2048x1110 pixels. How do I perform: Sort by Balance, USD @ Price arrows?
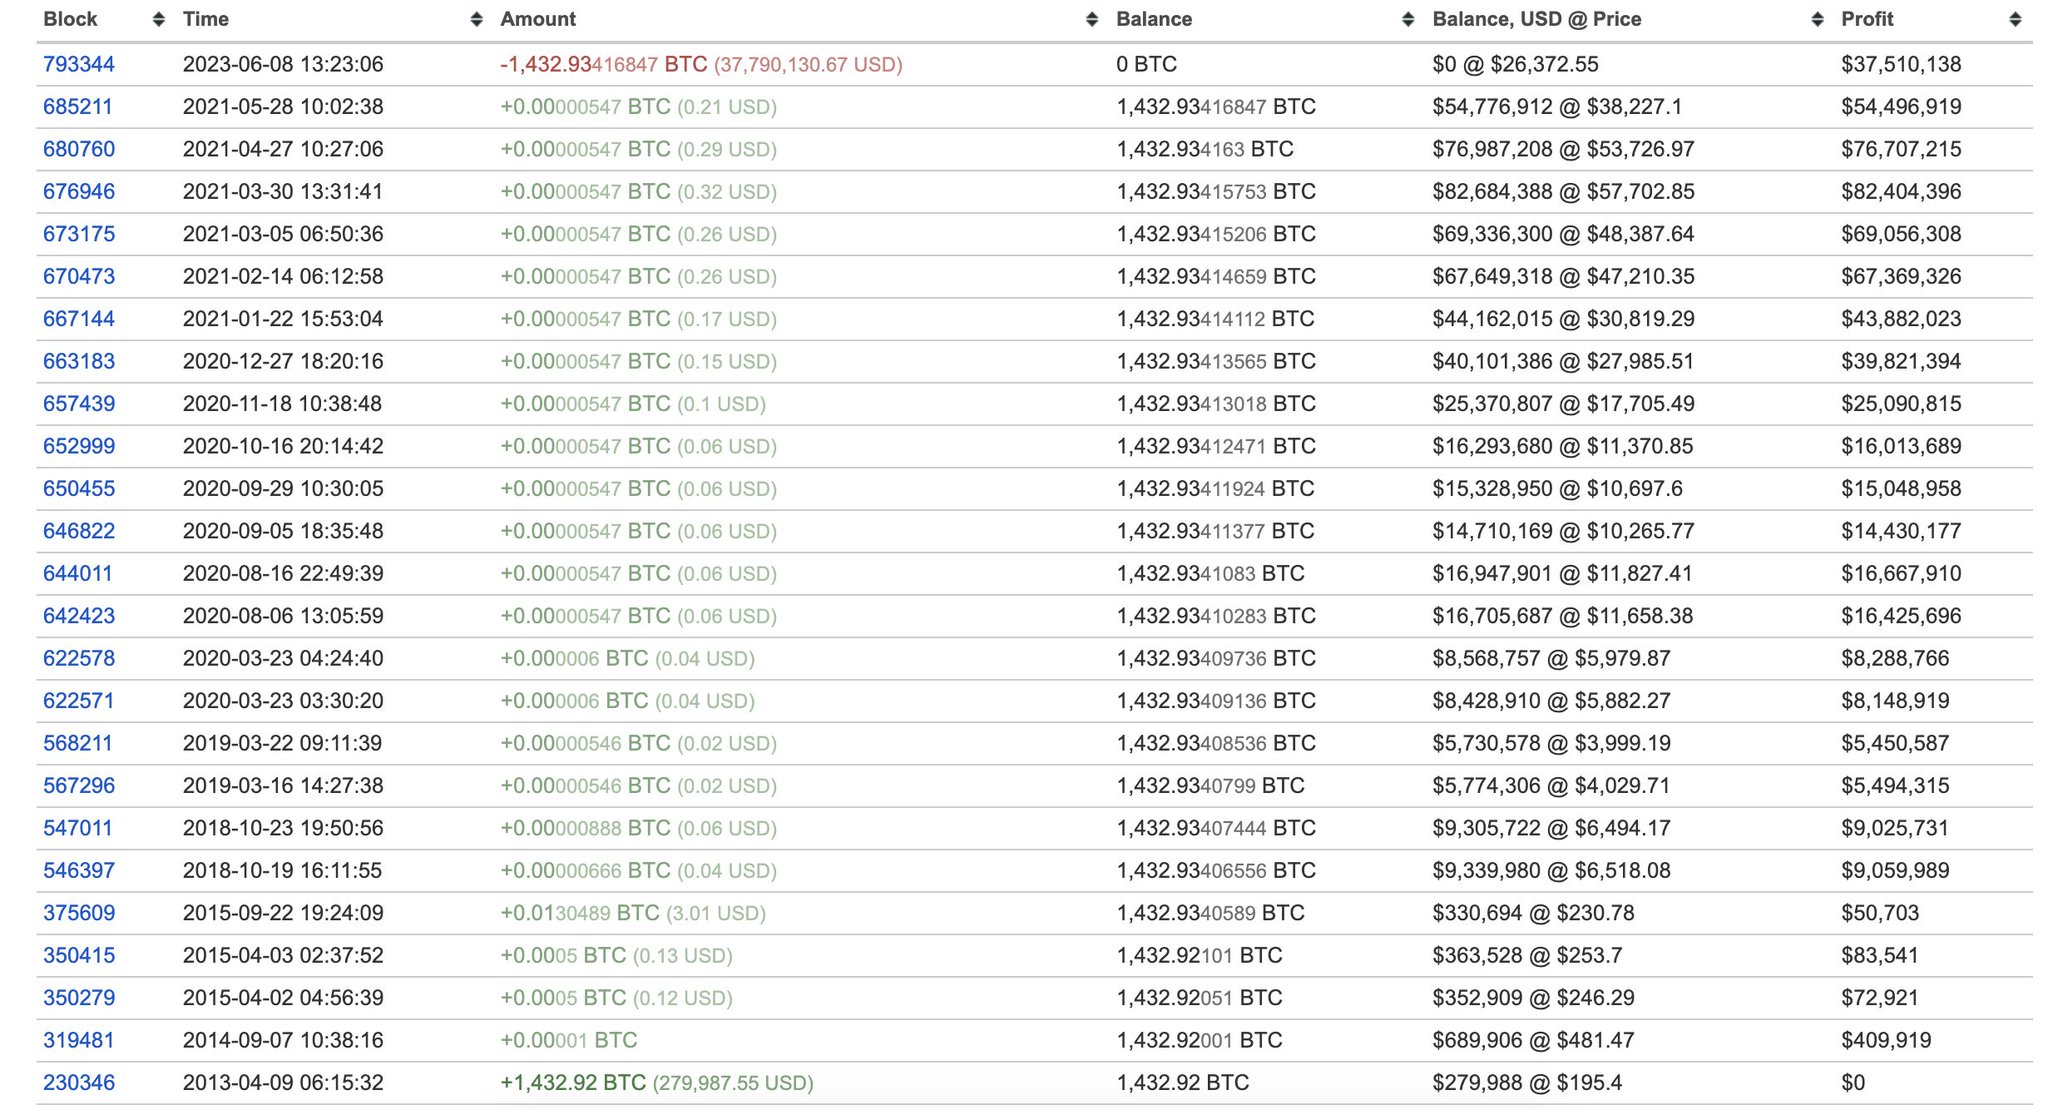click(1817, 20)
